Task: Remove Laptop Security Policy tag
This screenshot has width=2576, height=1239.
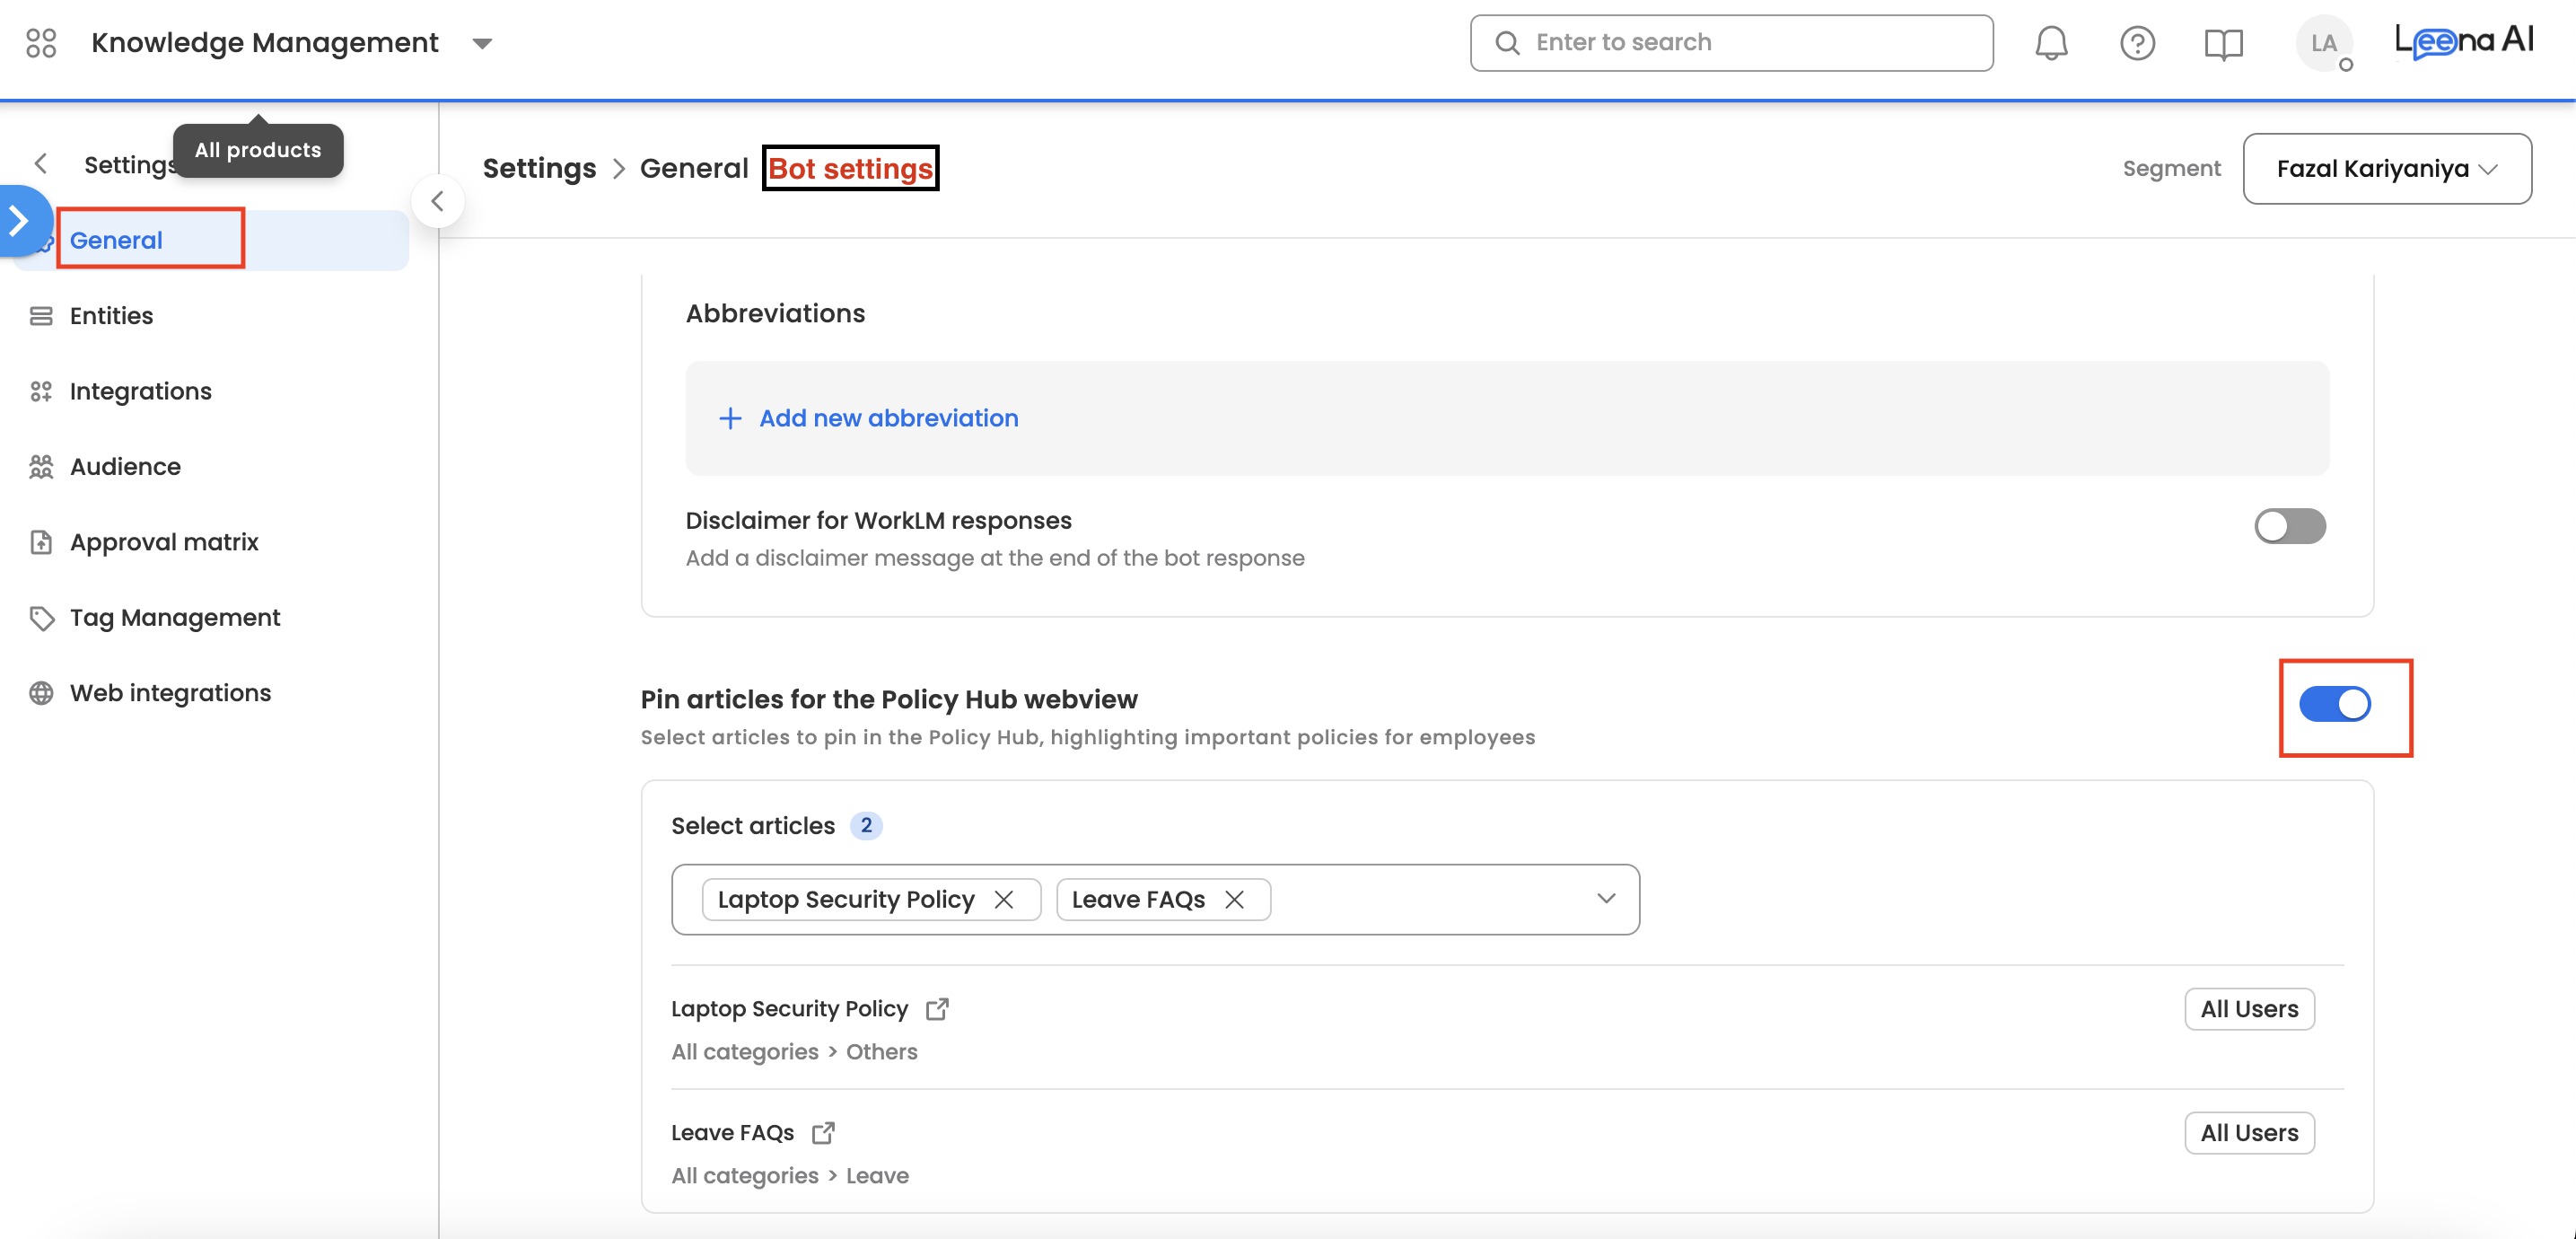Action: tap(1004, 900)
